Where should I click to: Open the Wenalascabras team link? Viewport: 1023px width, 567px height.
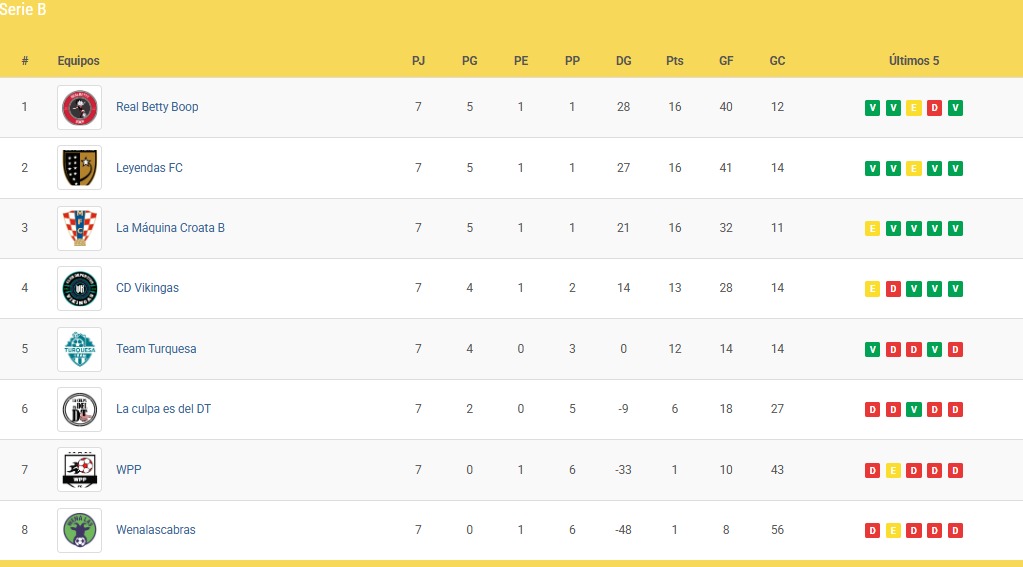tap(156, 530)
